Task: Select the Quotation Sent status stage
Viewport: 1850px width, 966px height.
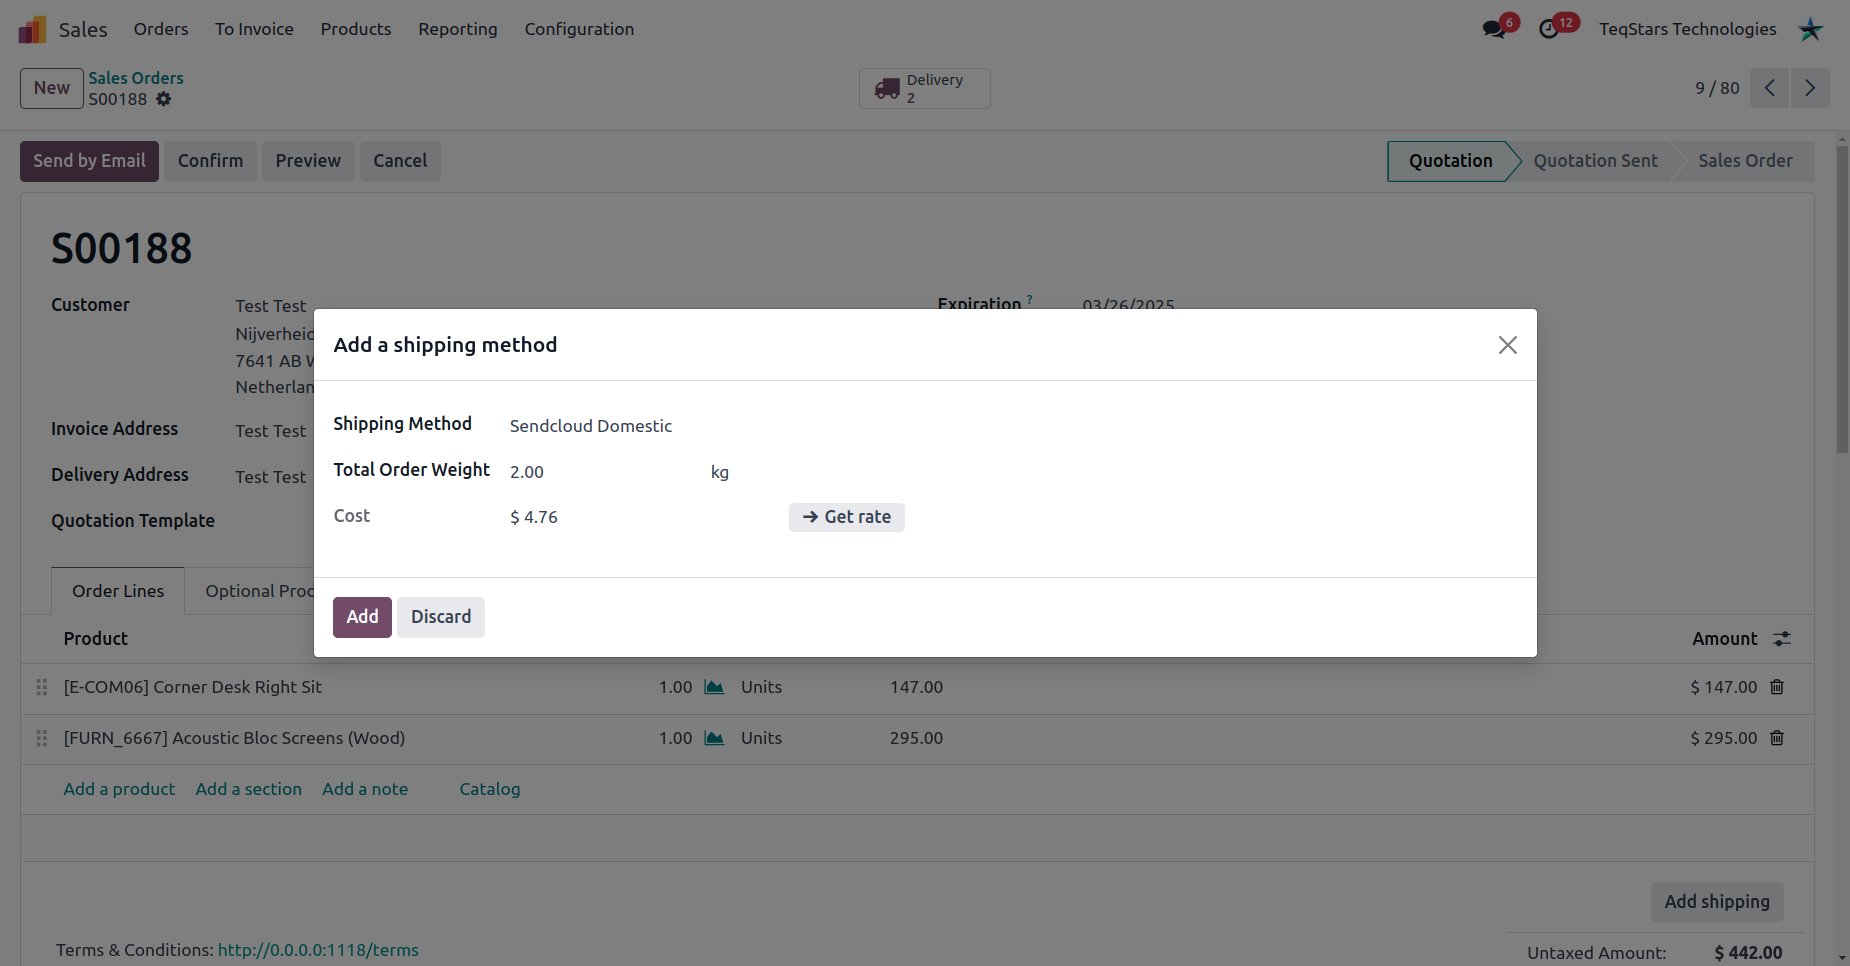Action: pyautogui.click(x=1595, y=161)
